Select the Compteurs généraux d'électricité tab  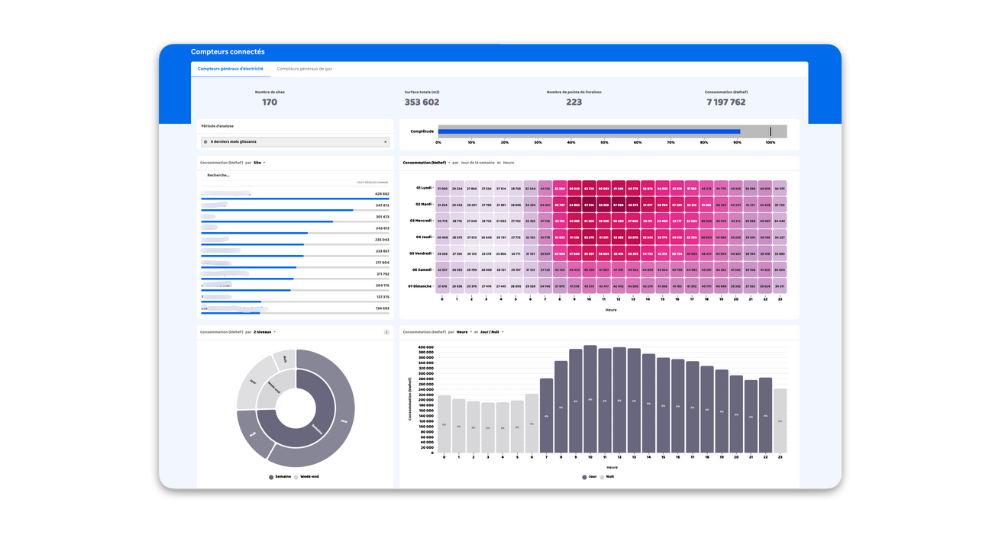(x=230, y=69)
